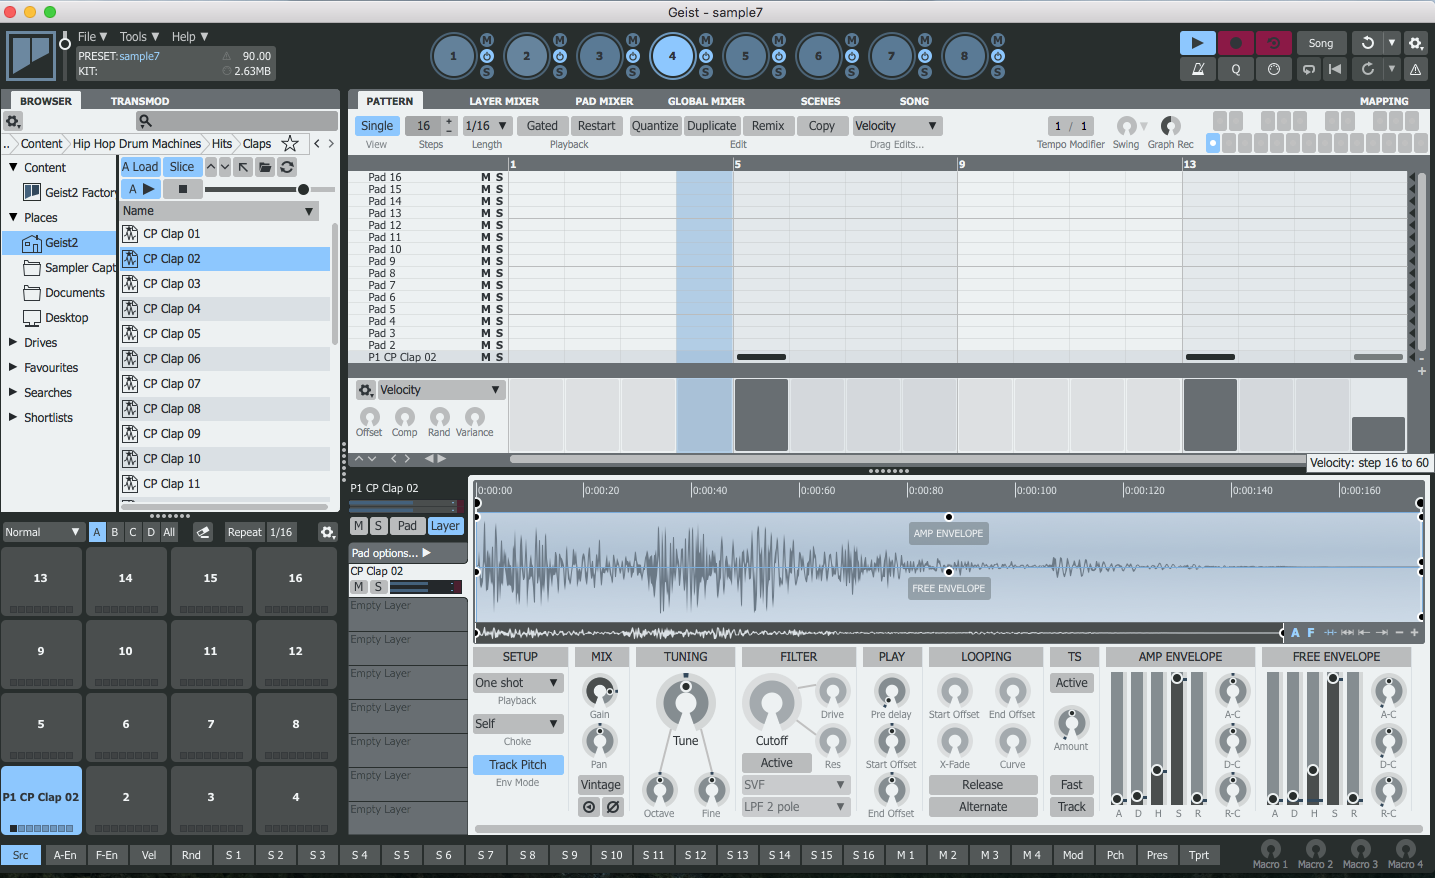
Task: Click the browser refresh icon
Action: pyautogui.click(x=287, y=167)
